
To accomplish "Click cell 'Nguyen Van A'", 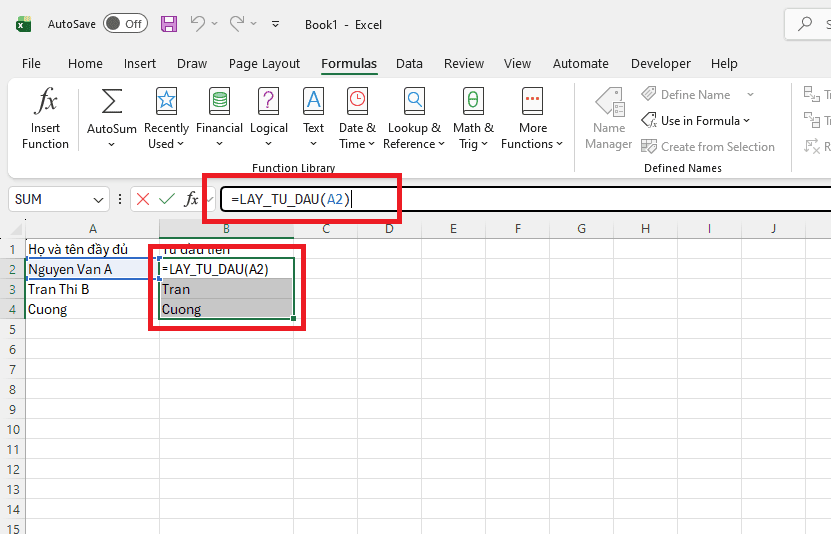I will click(92, 269).
